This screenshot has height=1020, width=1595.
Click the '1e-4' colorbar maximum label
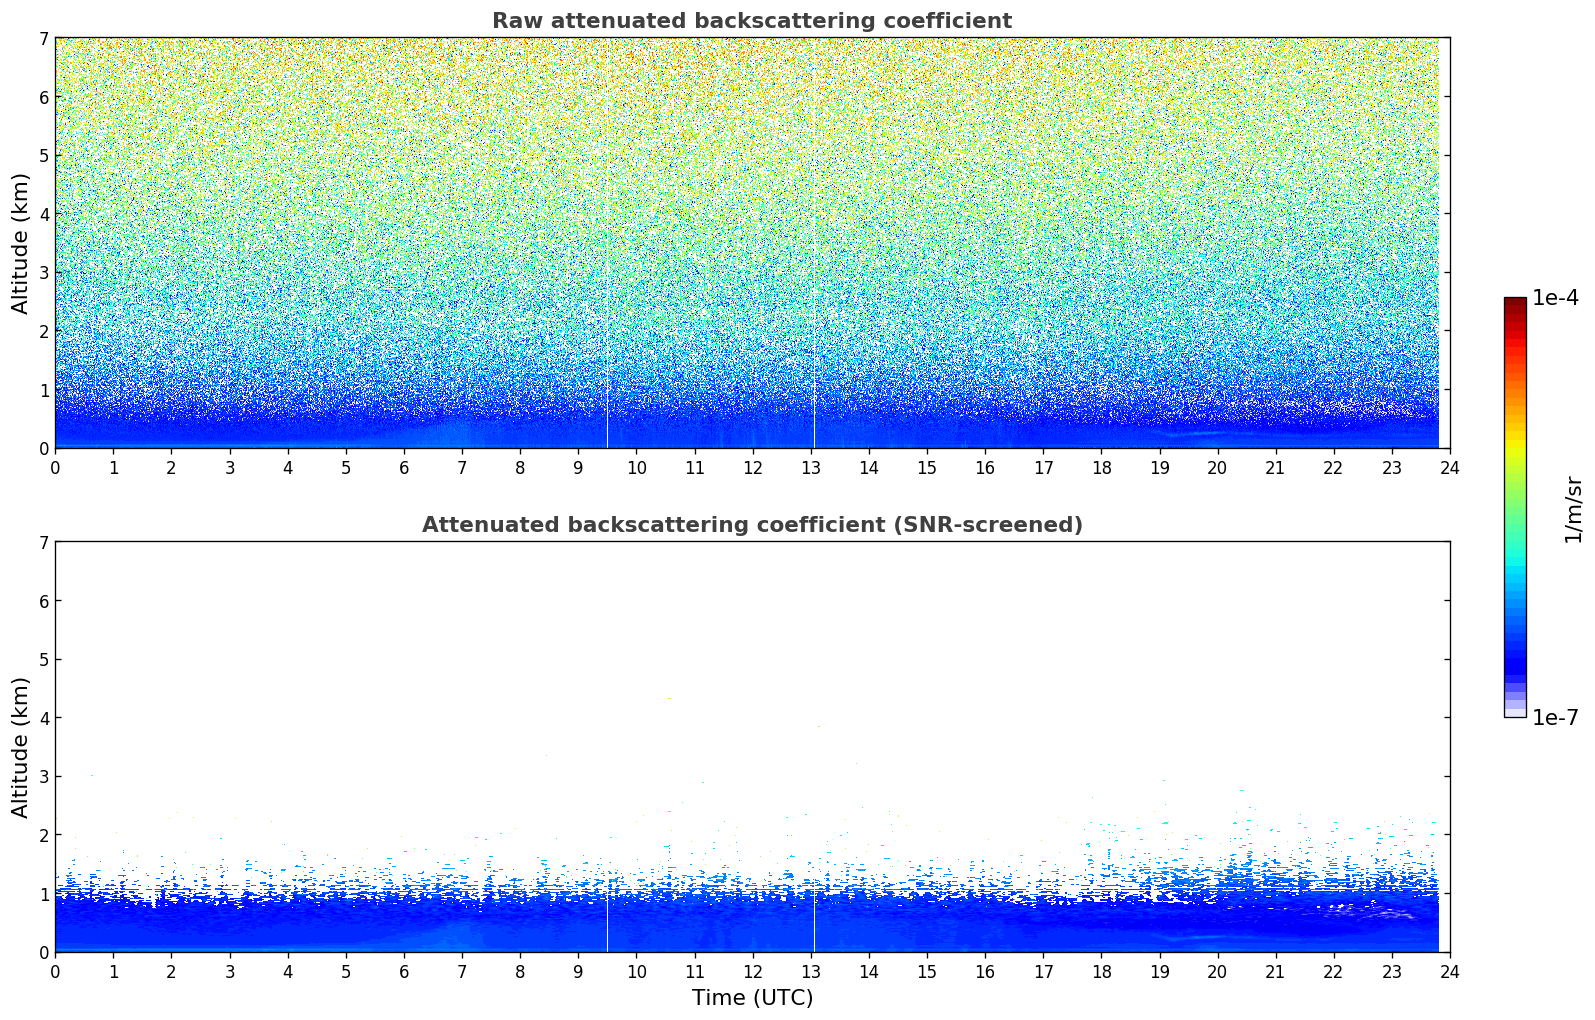point(1555,298)
